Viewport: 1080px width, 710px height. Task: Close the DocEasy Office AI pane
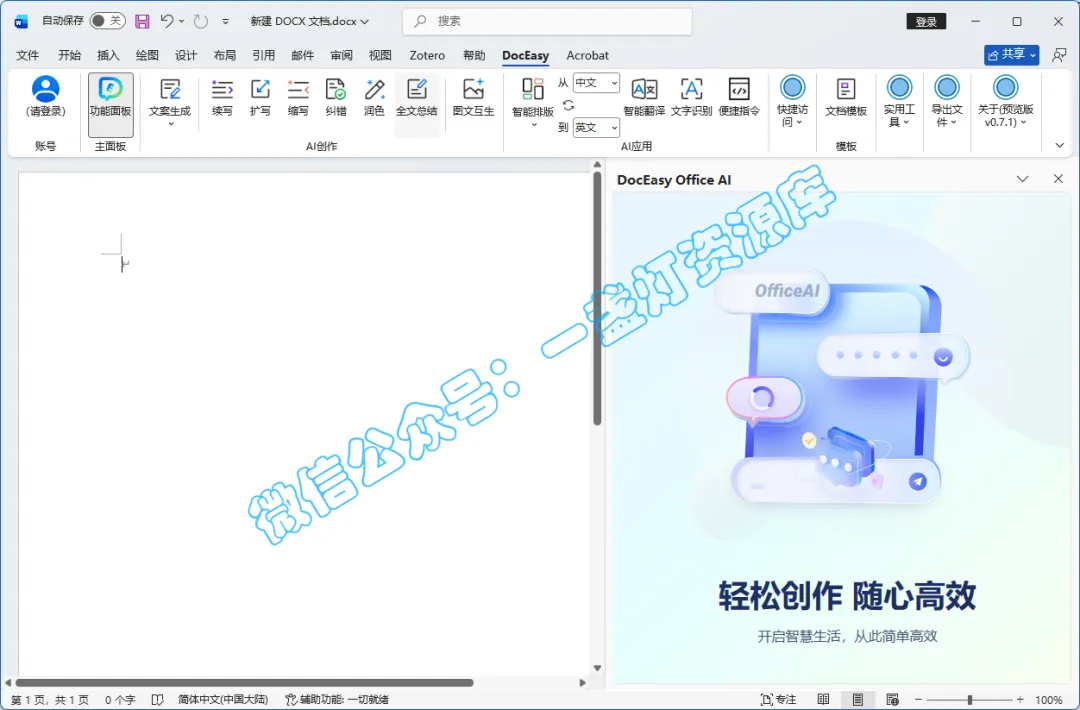point(1058,179)
